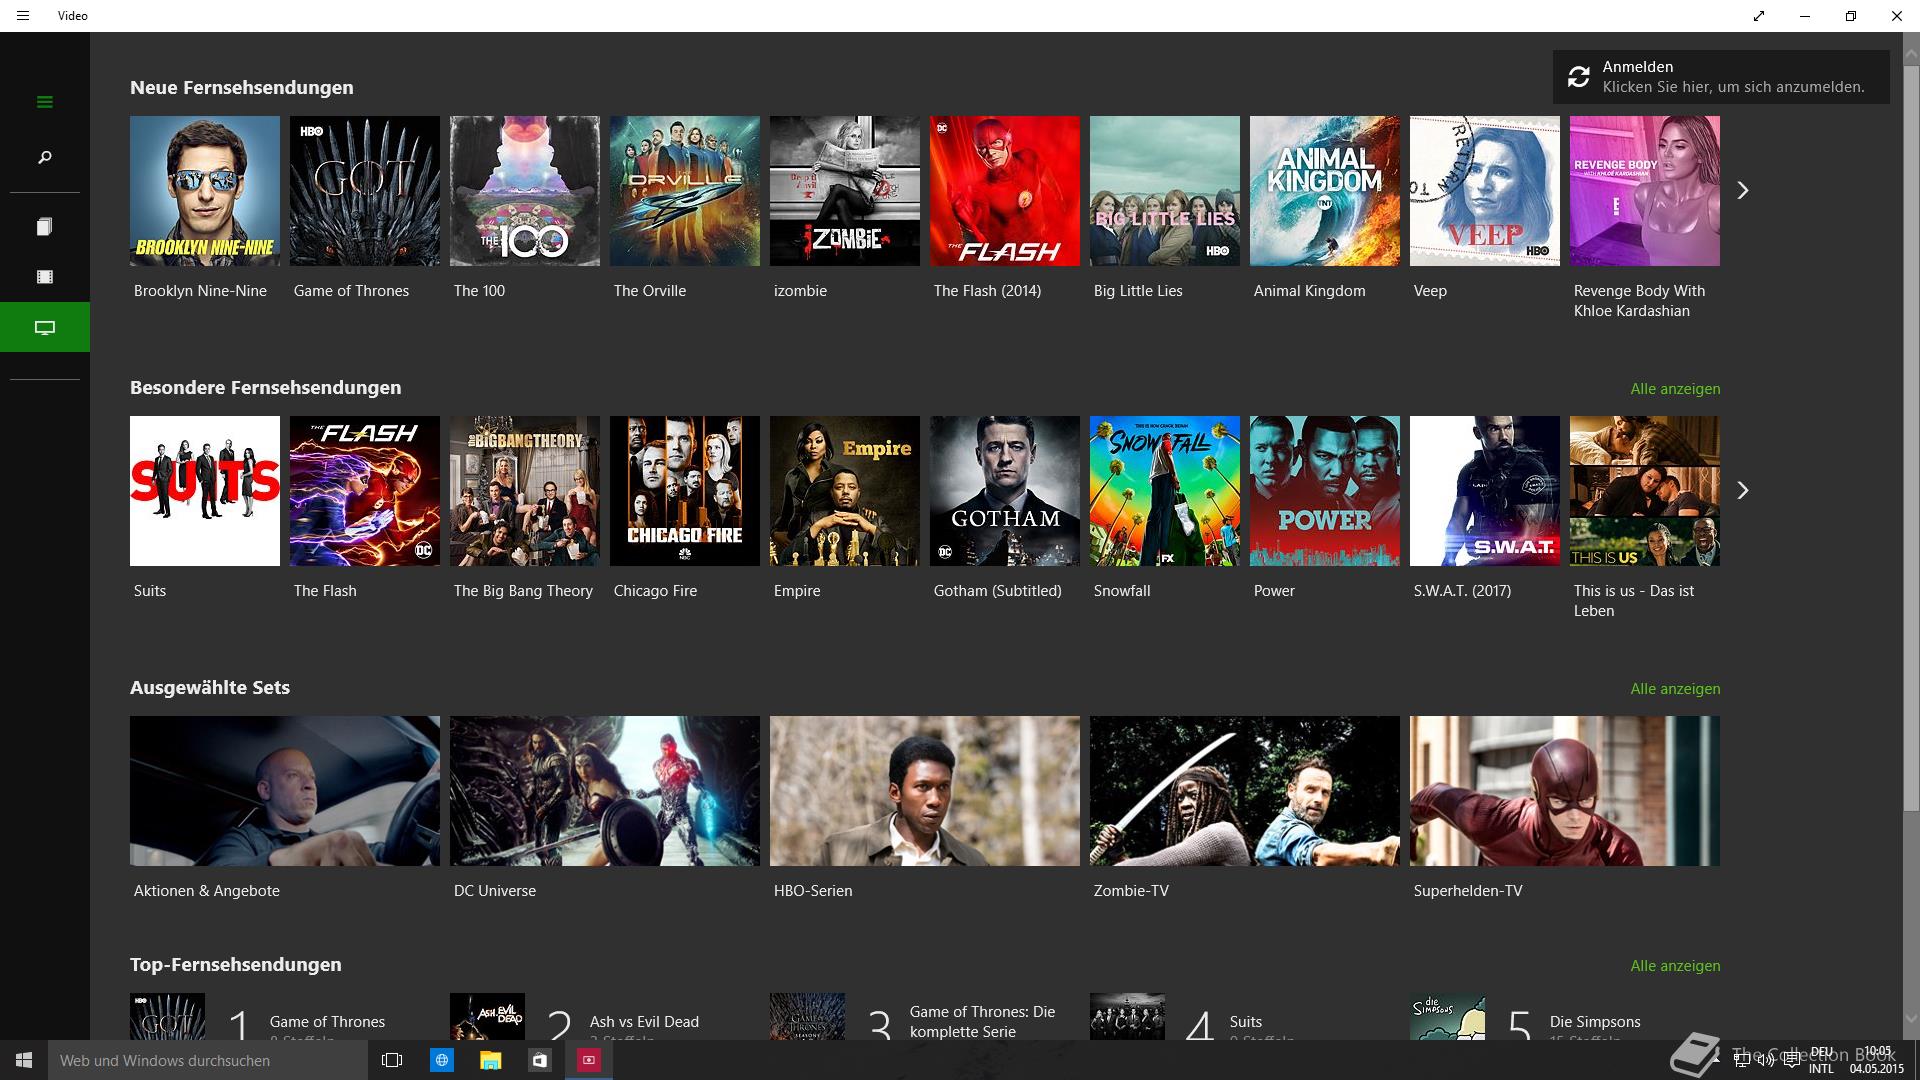Show more featured shows with the right chevron

pyautogui.click(x=1743, y=490)
